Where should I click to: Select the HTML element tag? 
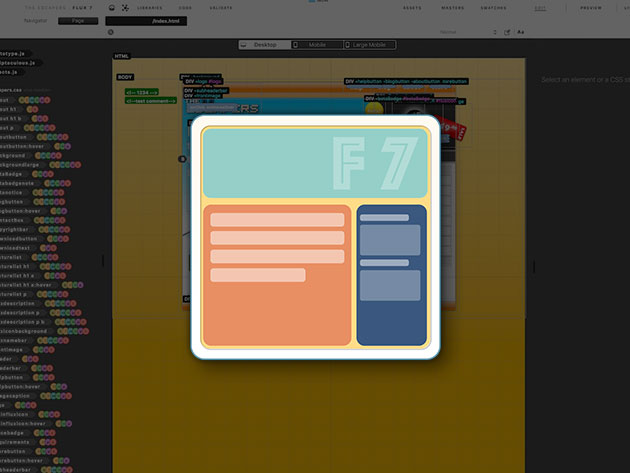click(122, 56)
